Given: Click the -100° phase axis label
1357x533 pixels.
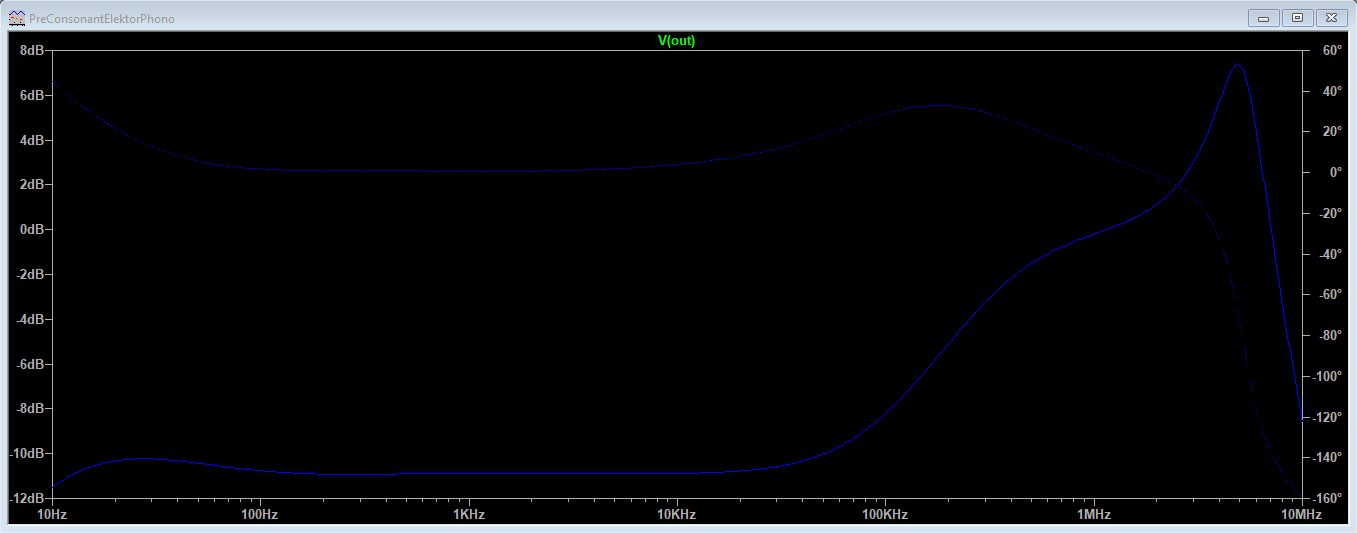Looking at the screenshot, I should [1327, 377].
